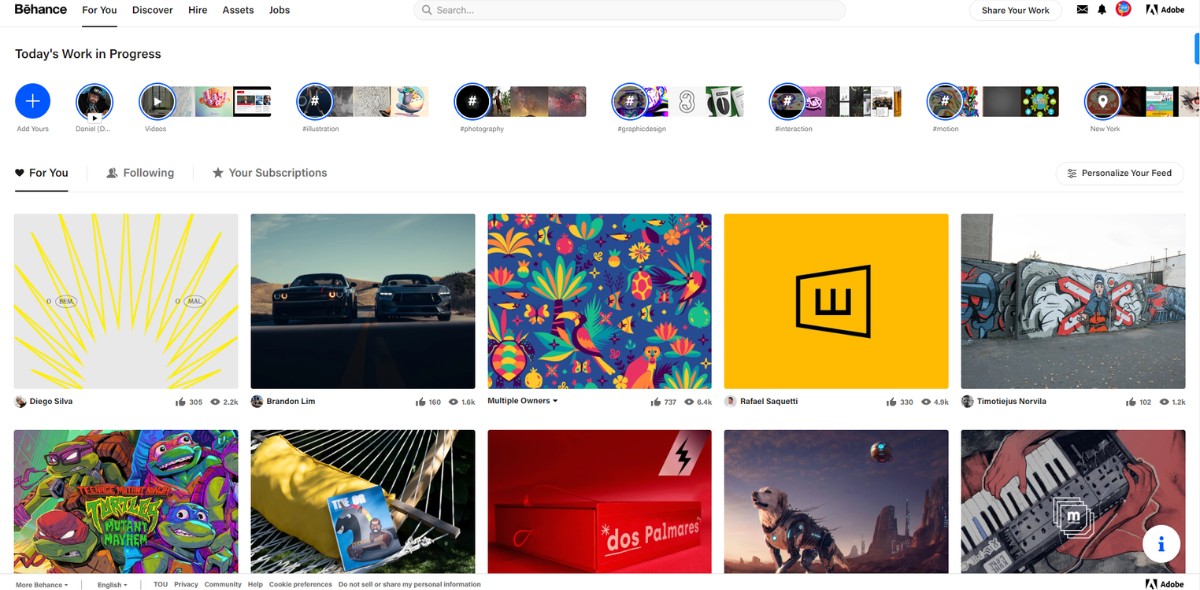Click the Share Your Work button

point(1015,10)
